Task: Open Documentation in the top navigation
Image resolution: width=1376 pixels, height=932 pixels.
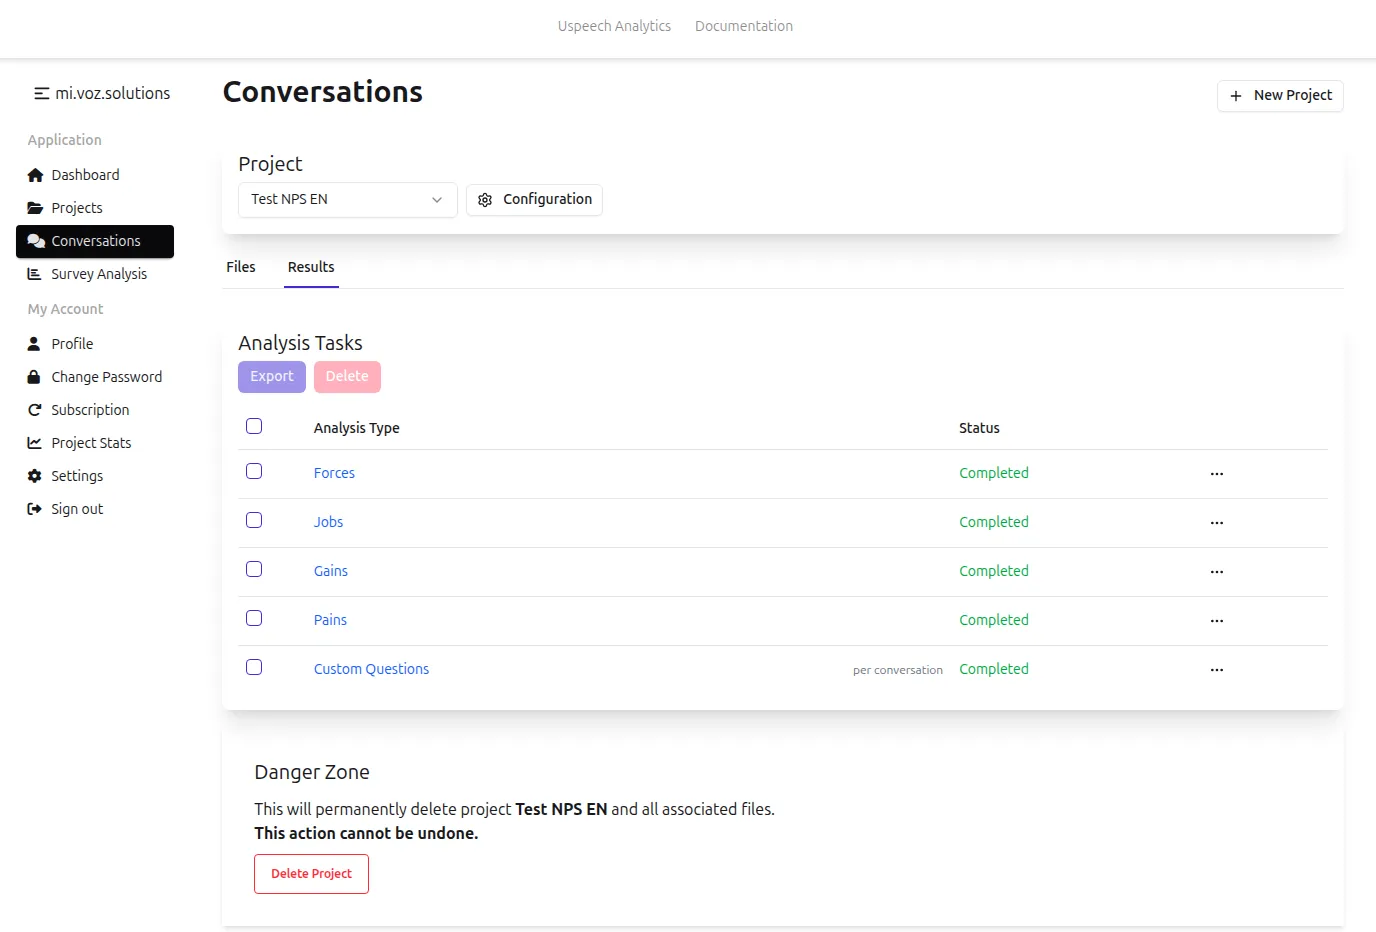Action: [x=743, y=26]
